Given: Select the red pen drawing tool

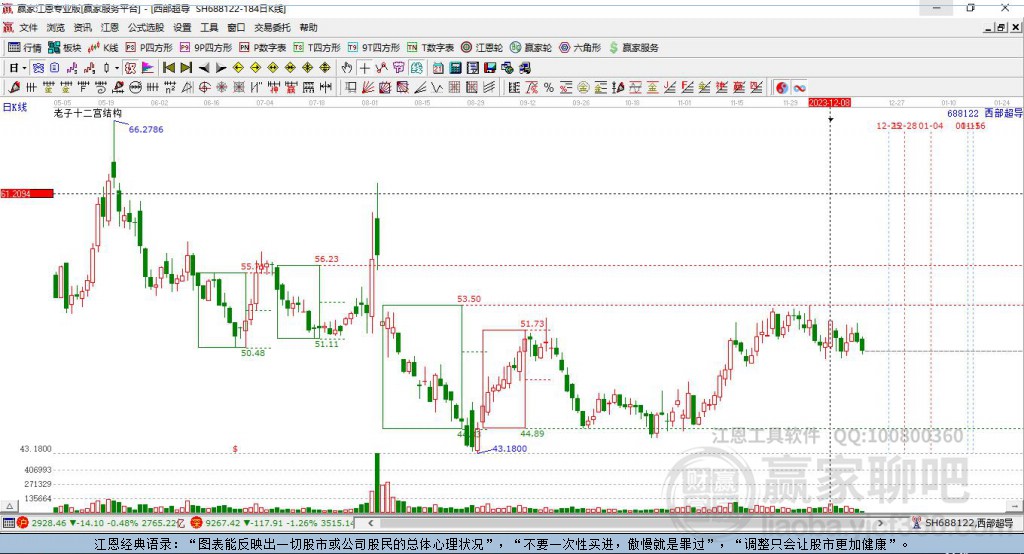Looking at the screenshot, I should (14, 88).
